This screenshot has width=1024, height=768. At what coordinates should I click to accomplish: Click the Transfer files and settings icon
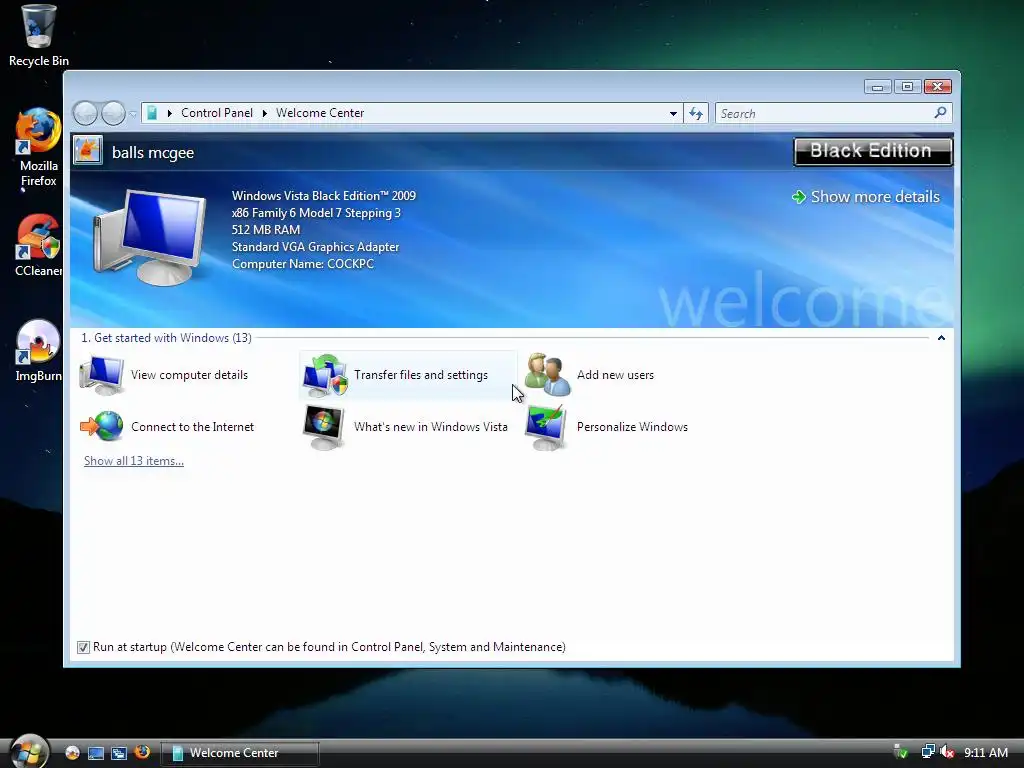point(325,376)
